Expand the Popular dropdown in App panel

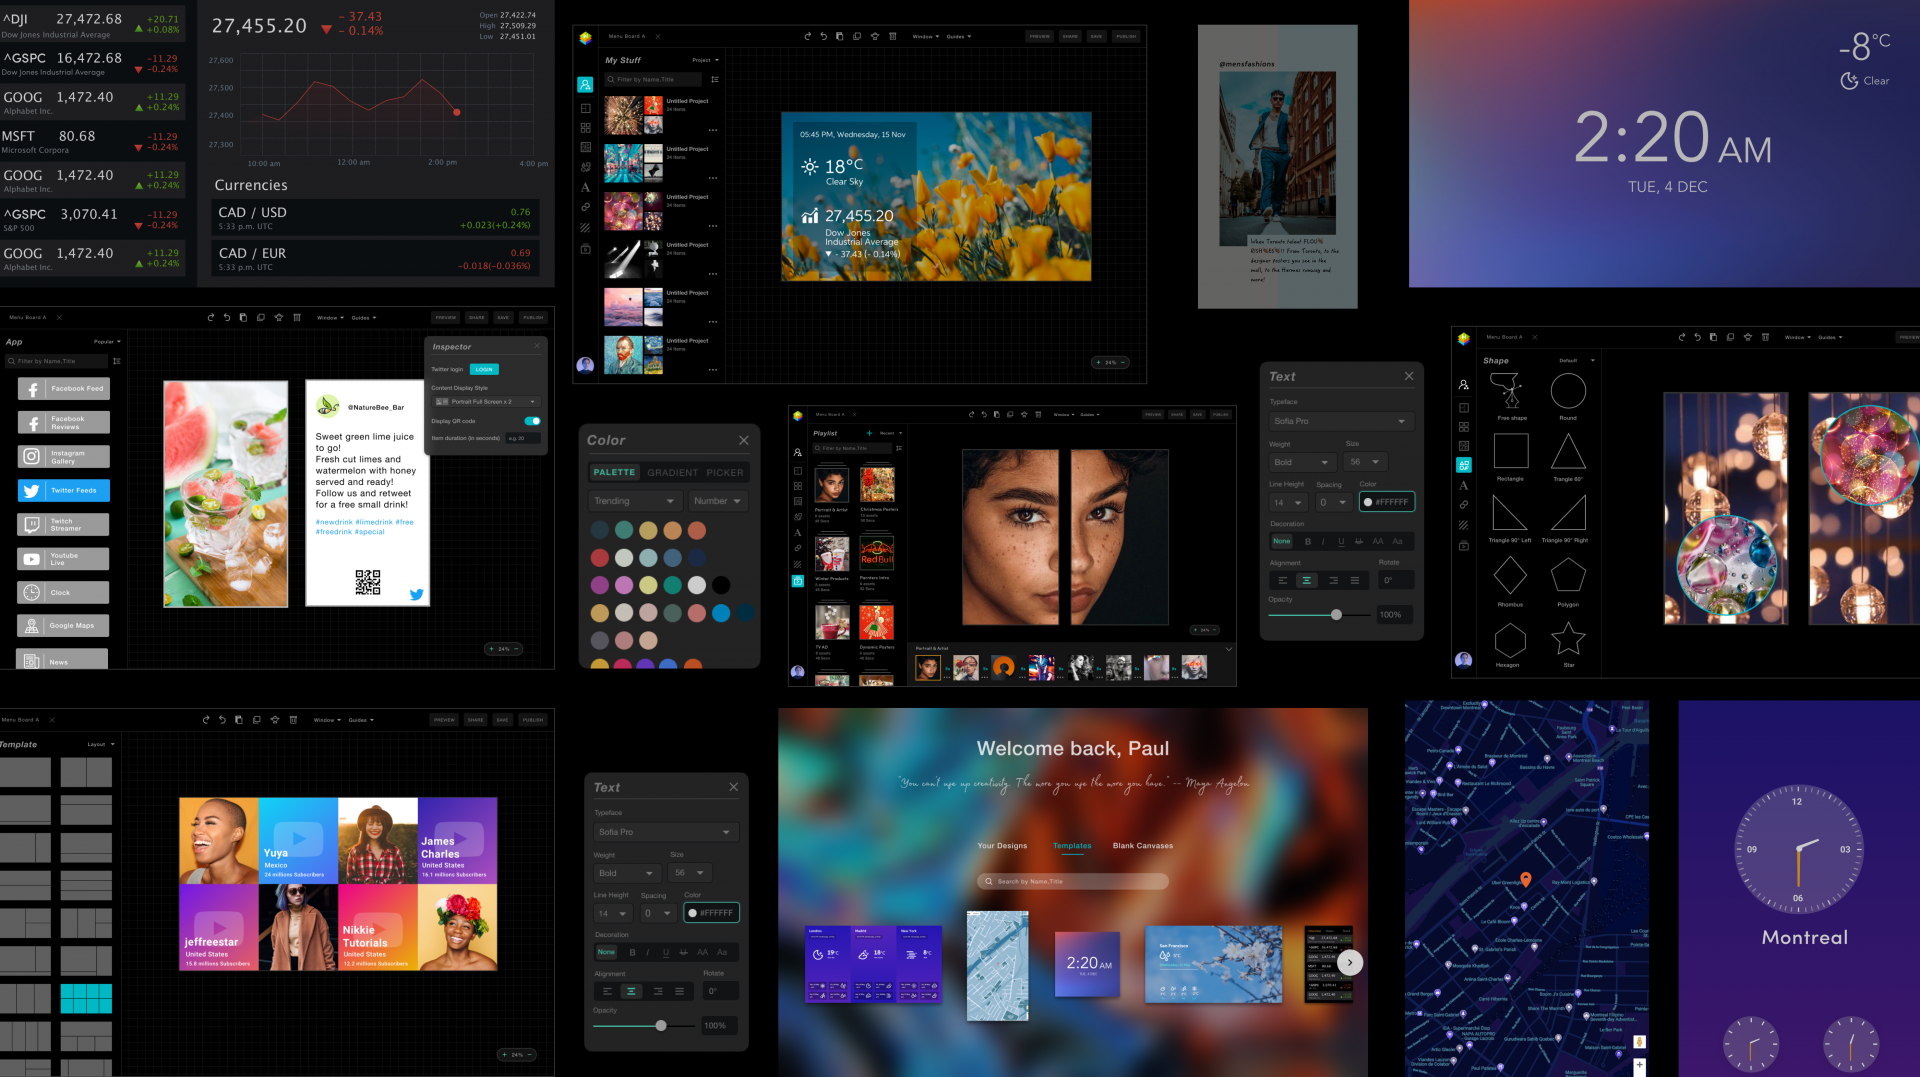[x=107, y=342]
